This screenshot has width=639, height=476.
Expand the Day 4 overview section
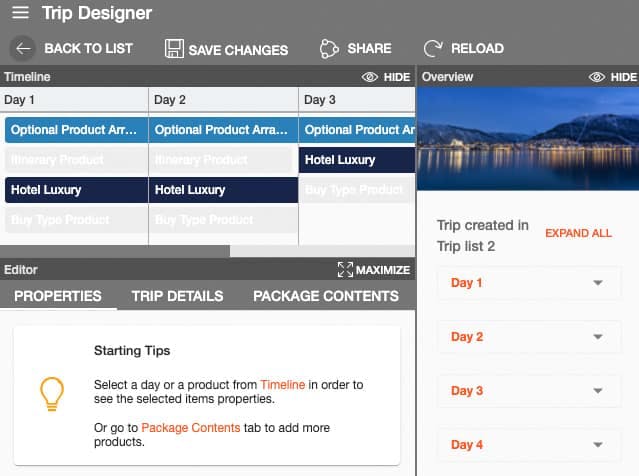598,445
